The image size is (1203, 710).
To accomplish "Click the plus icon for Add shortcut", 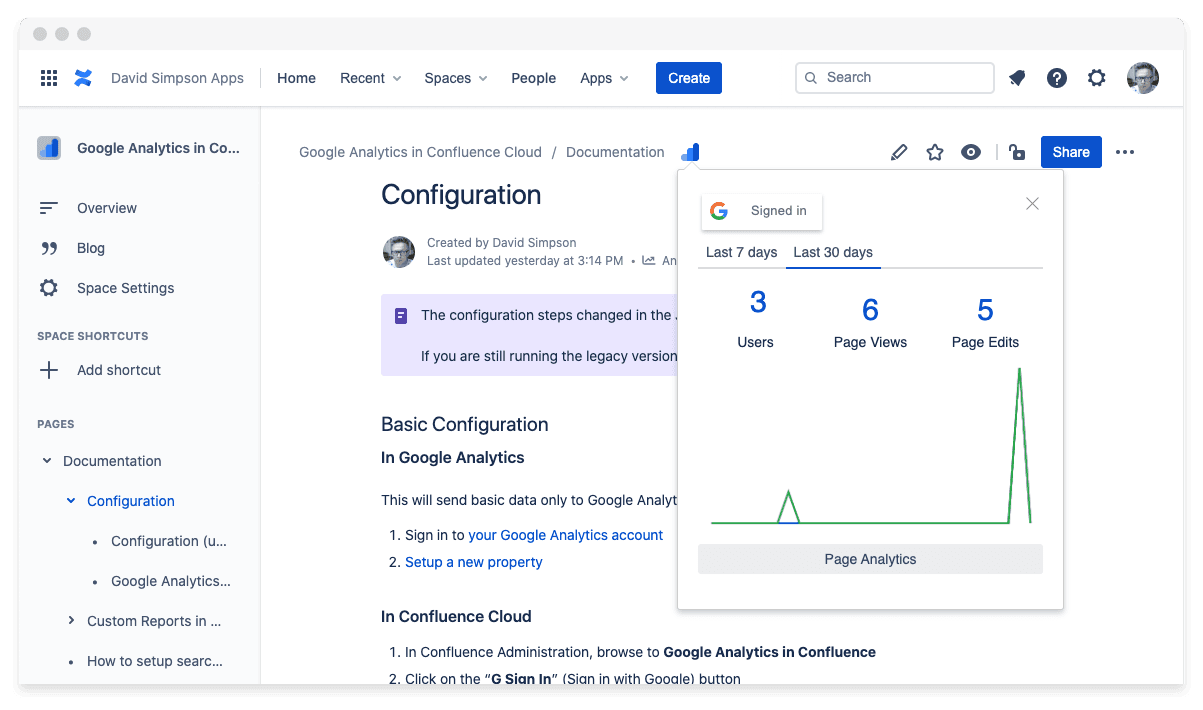I will 49,370.
